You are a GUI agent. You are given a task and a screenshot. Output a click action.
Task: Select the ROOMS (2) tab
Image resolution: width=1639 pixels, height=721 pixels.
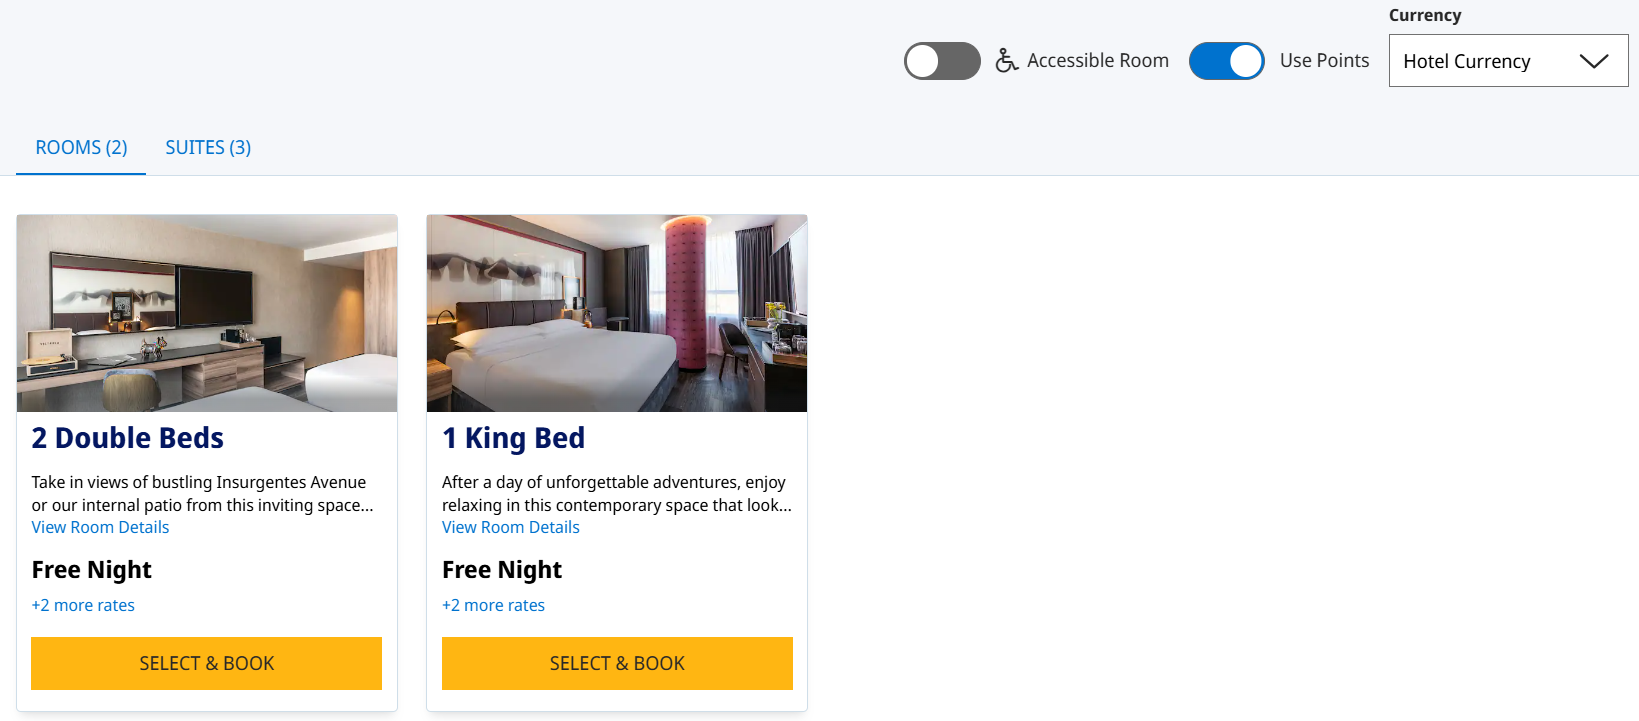point(80,147)
